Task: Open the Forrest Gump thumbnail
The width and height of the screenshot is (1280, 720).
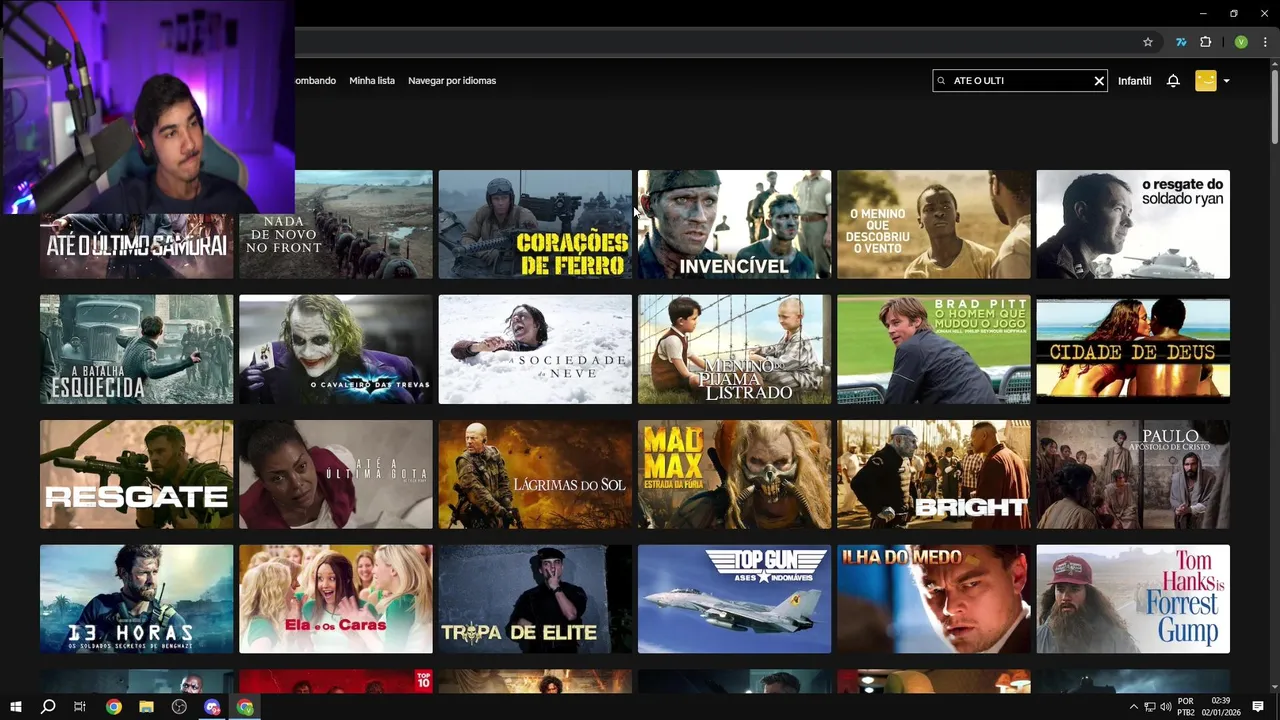Action: (1133, 599)
